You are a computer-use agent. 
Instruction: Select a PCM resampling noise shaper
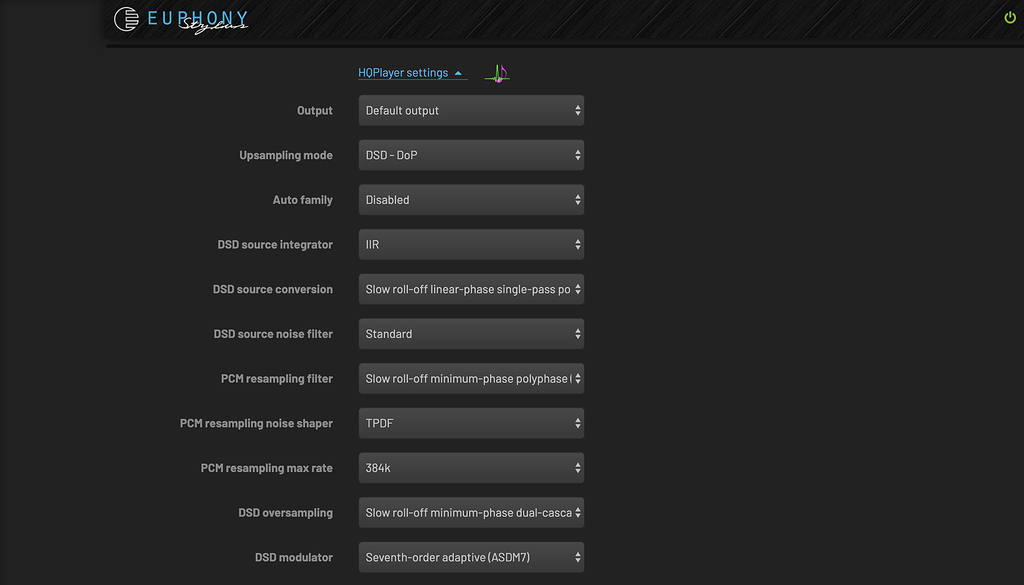point(470,423)
